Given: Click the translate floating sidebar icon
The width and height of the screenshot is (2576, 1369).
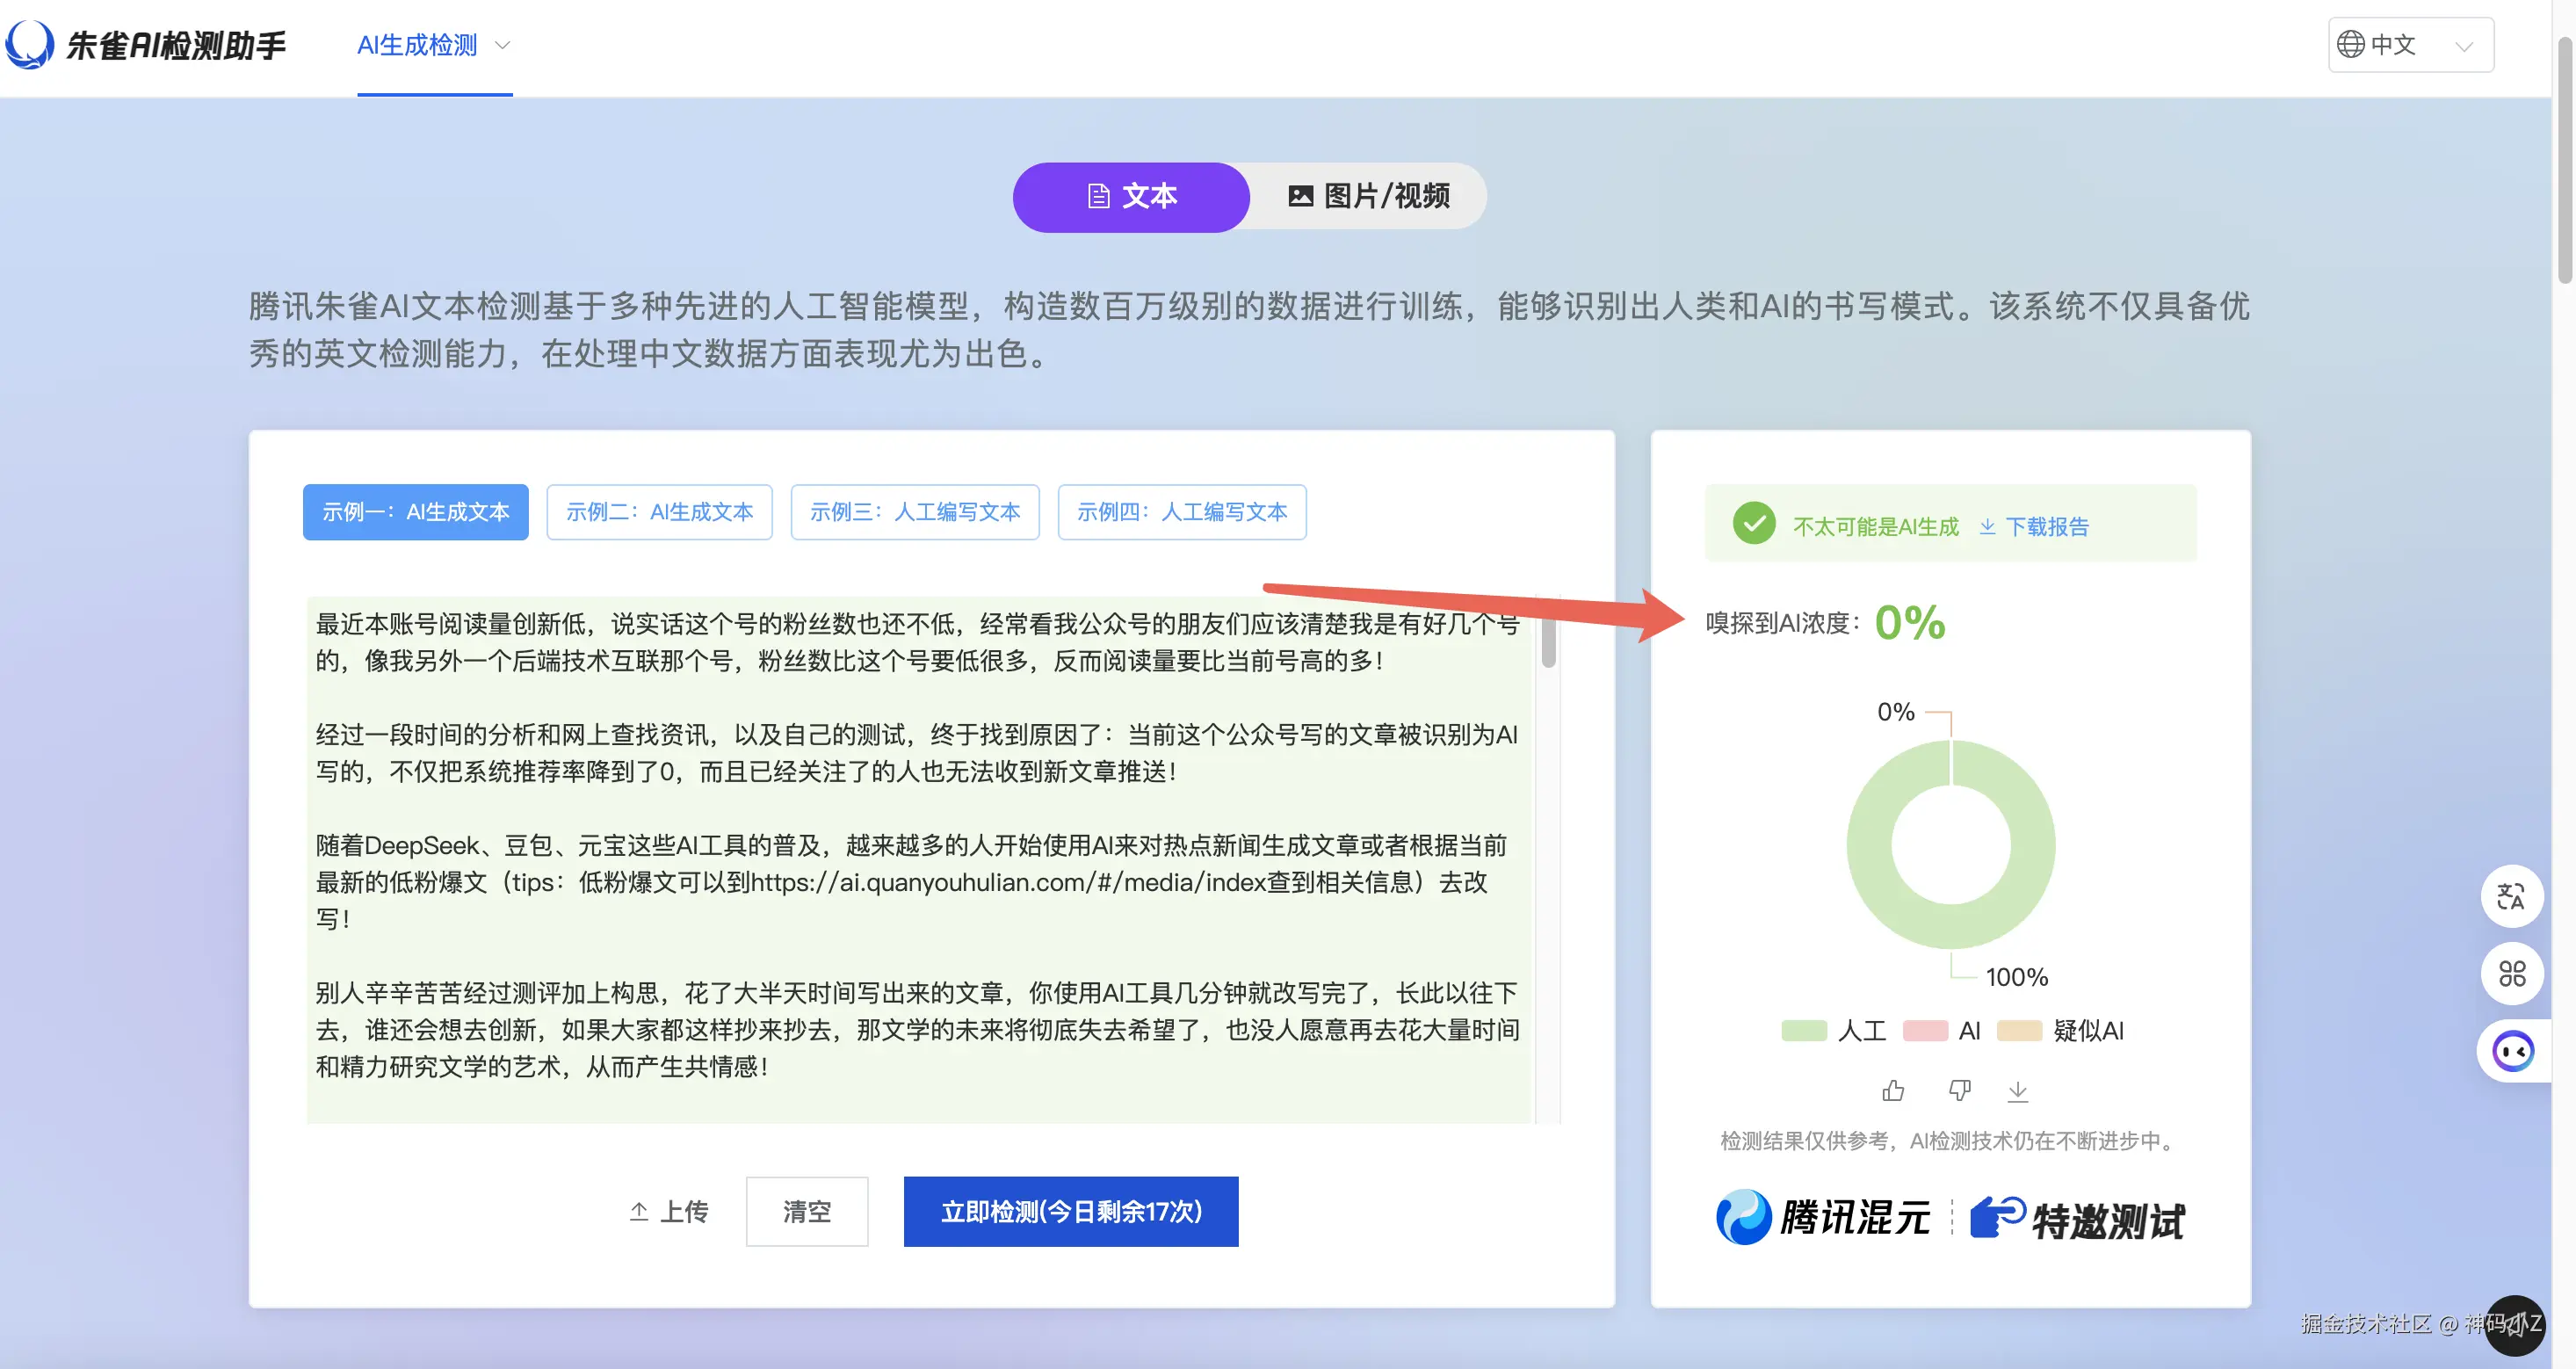Looking at the screenshot, I should point(2511,896).
